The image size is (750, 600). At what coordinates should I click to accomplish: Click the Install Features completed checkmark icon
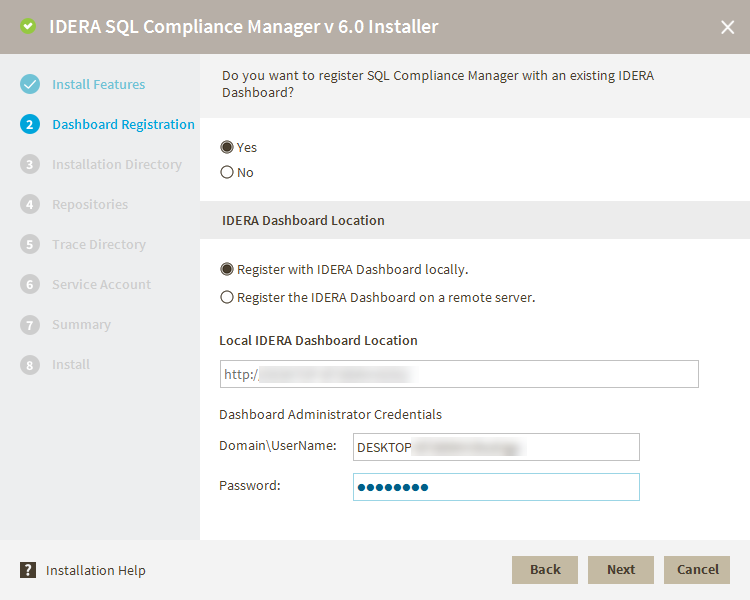30,84
